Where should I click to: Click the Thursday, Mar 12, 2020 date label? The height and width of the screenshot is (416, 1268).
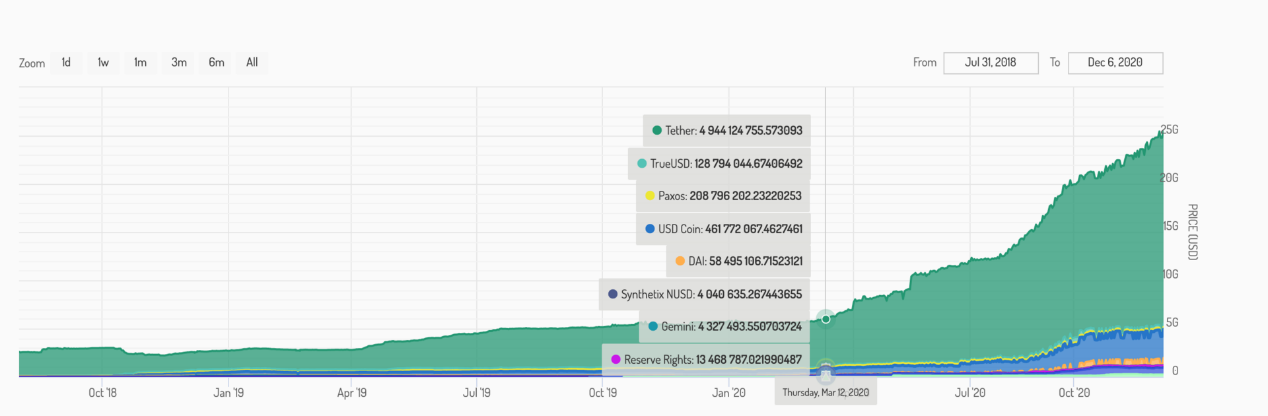point(826,392)
